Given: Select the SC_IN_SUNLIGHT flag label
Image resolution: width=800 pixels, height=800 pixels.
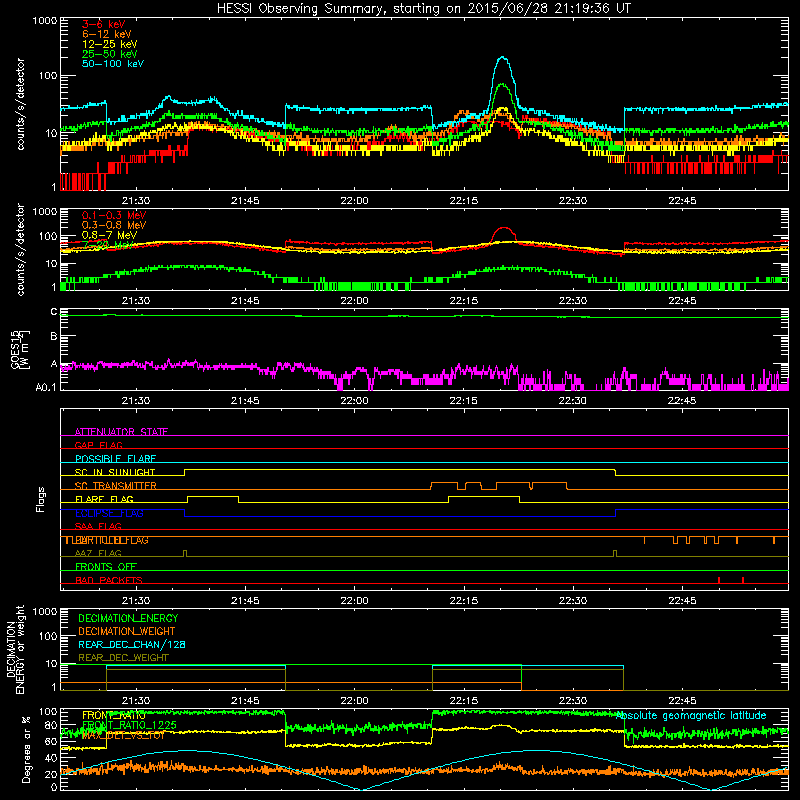Looking at the screenshot, I should [x=115, y=472].
